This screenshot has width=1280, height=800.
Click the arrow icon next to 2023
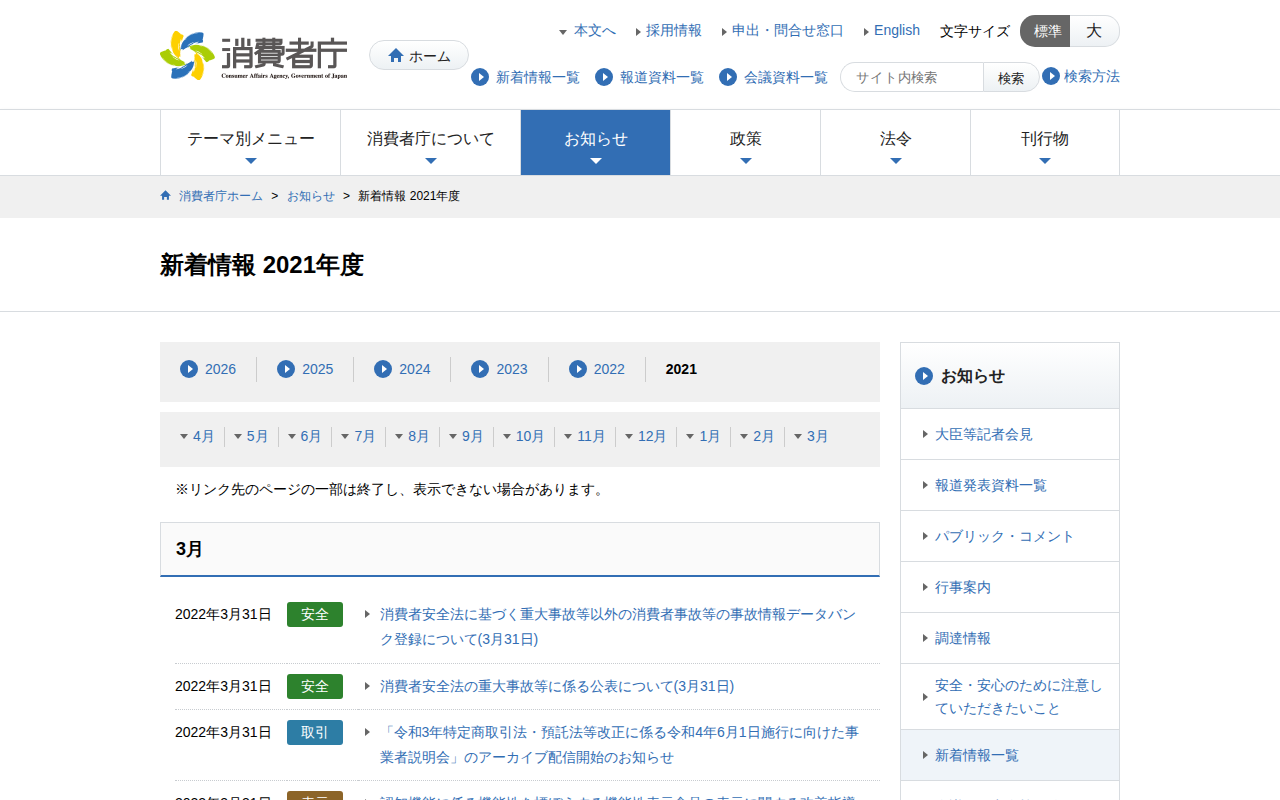(480, 369)
